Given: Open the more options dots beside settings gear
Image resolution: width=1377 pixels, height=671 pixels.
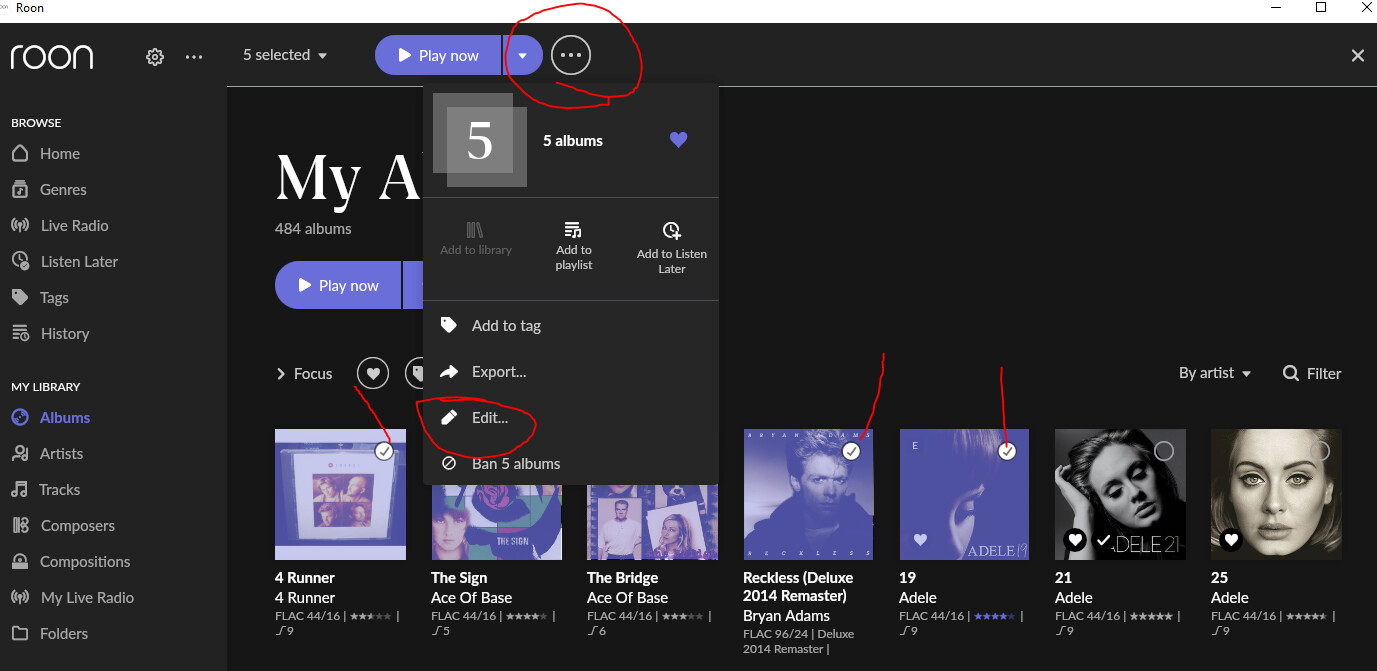Looking at the screenshot, I should coord(194,57).
